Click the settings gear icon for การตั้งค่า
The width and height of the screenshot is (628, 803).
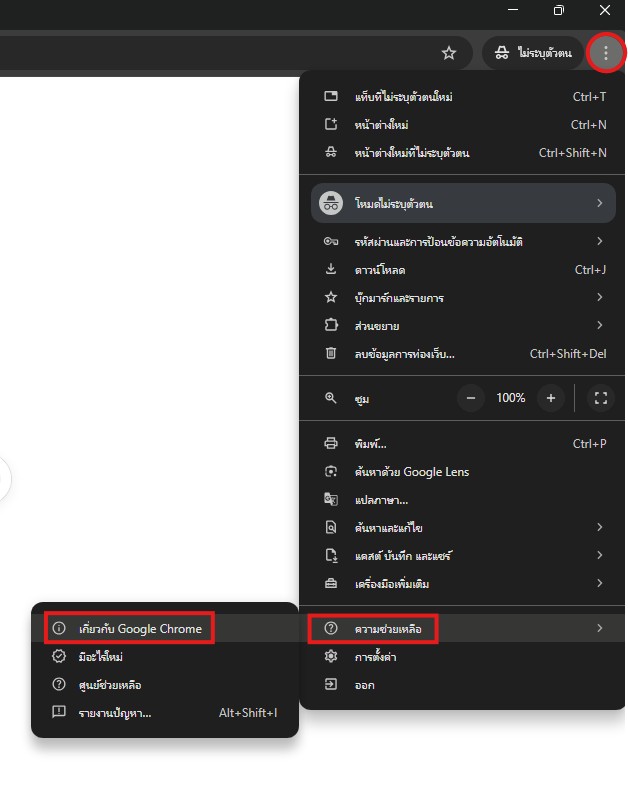(331, 657)
